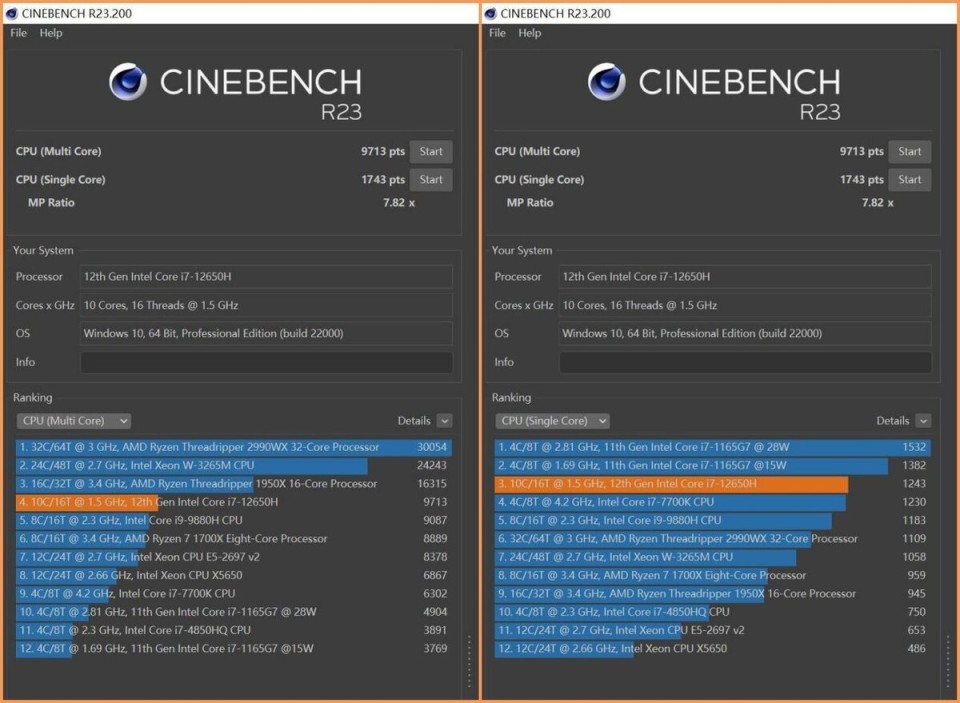Viewport: 960px width, 703px height.
Task: Select Threadripper 1950X row scoring 945
Action: (x=713, y=594)
